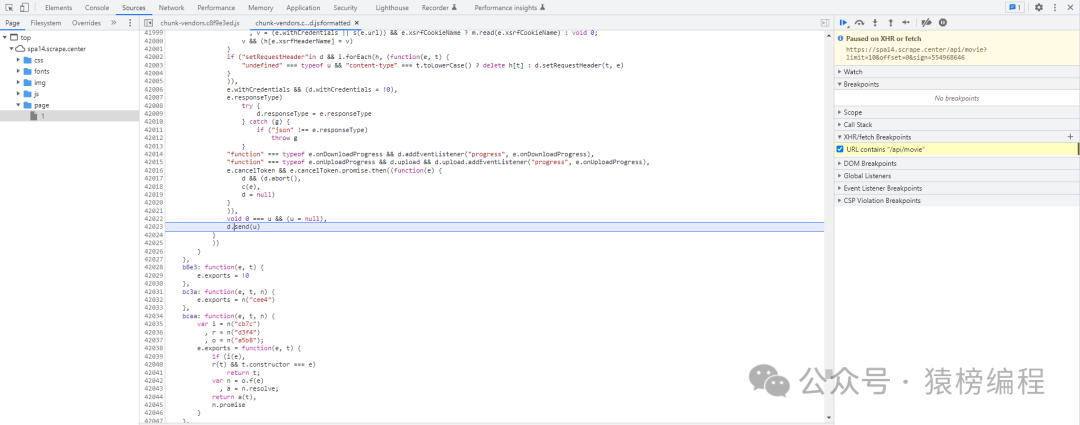Open the Recorder tab
This screenshot has height=425, width=1080.
click(x=439, y=8)
